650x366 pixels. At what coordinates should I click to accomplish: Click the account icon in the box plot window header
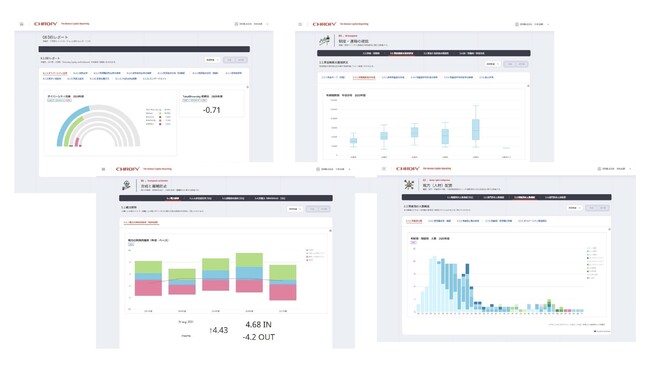click(517, 24)
